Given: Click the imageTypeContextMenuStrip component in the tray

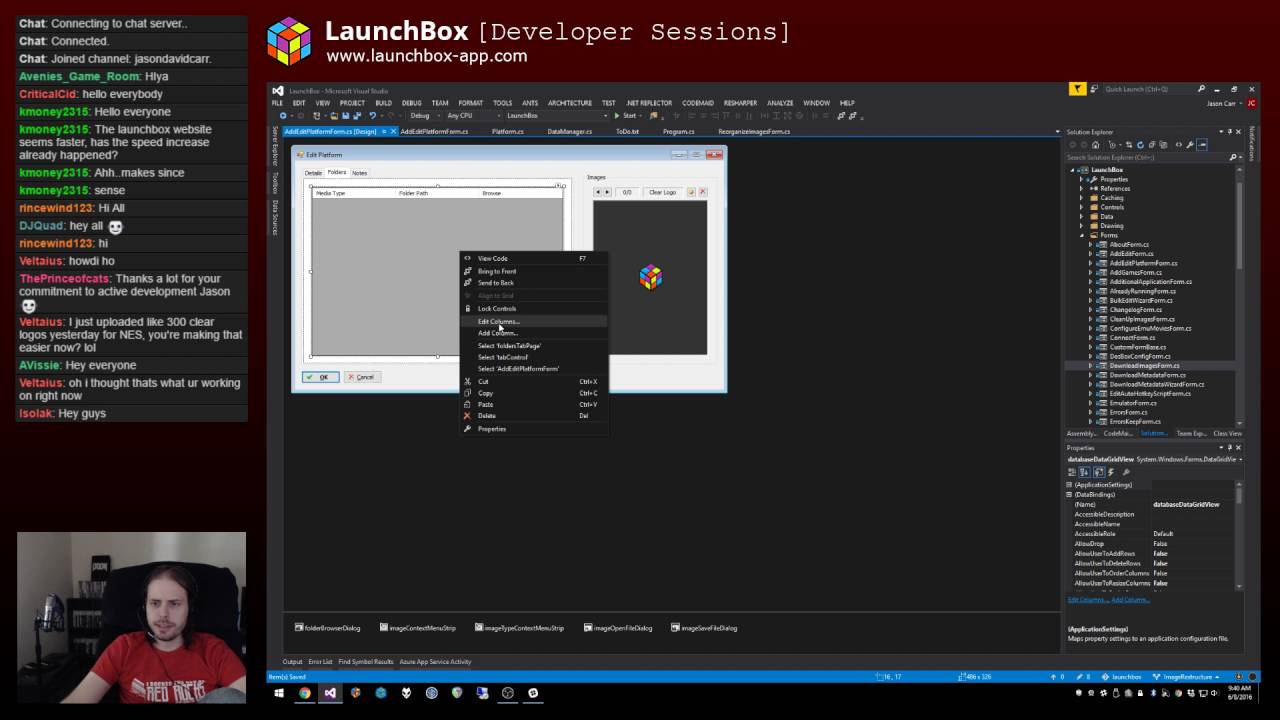Looking at the screenshot, I should tap(519, 628).
